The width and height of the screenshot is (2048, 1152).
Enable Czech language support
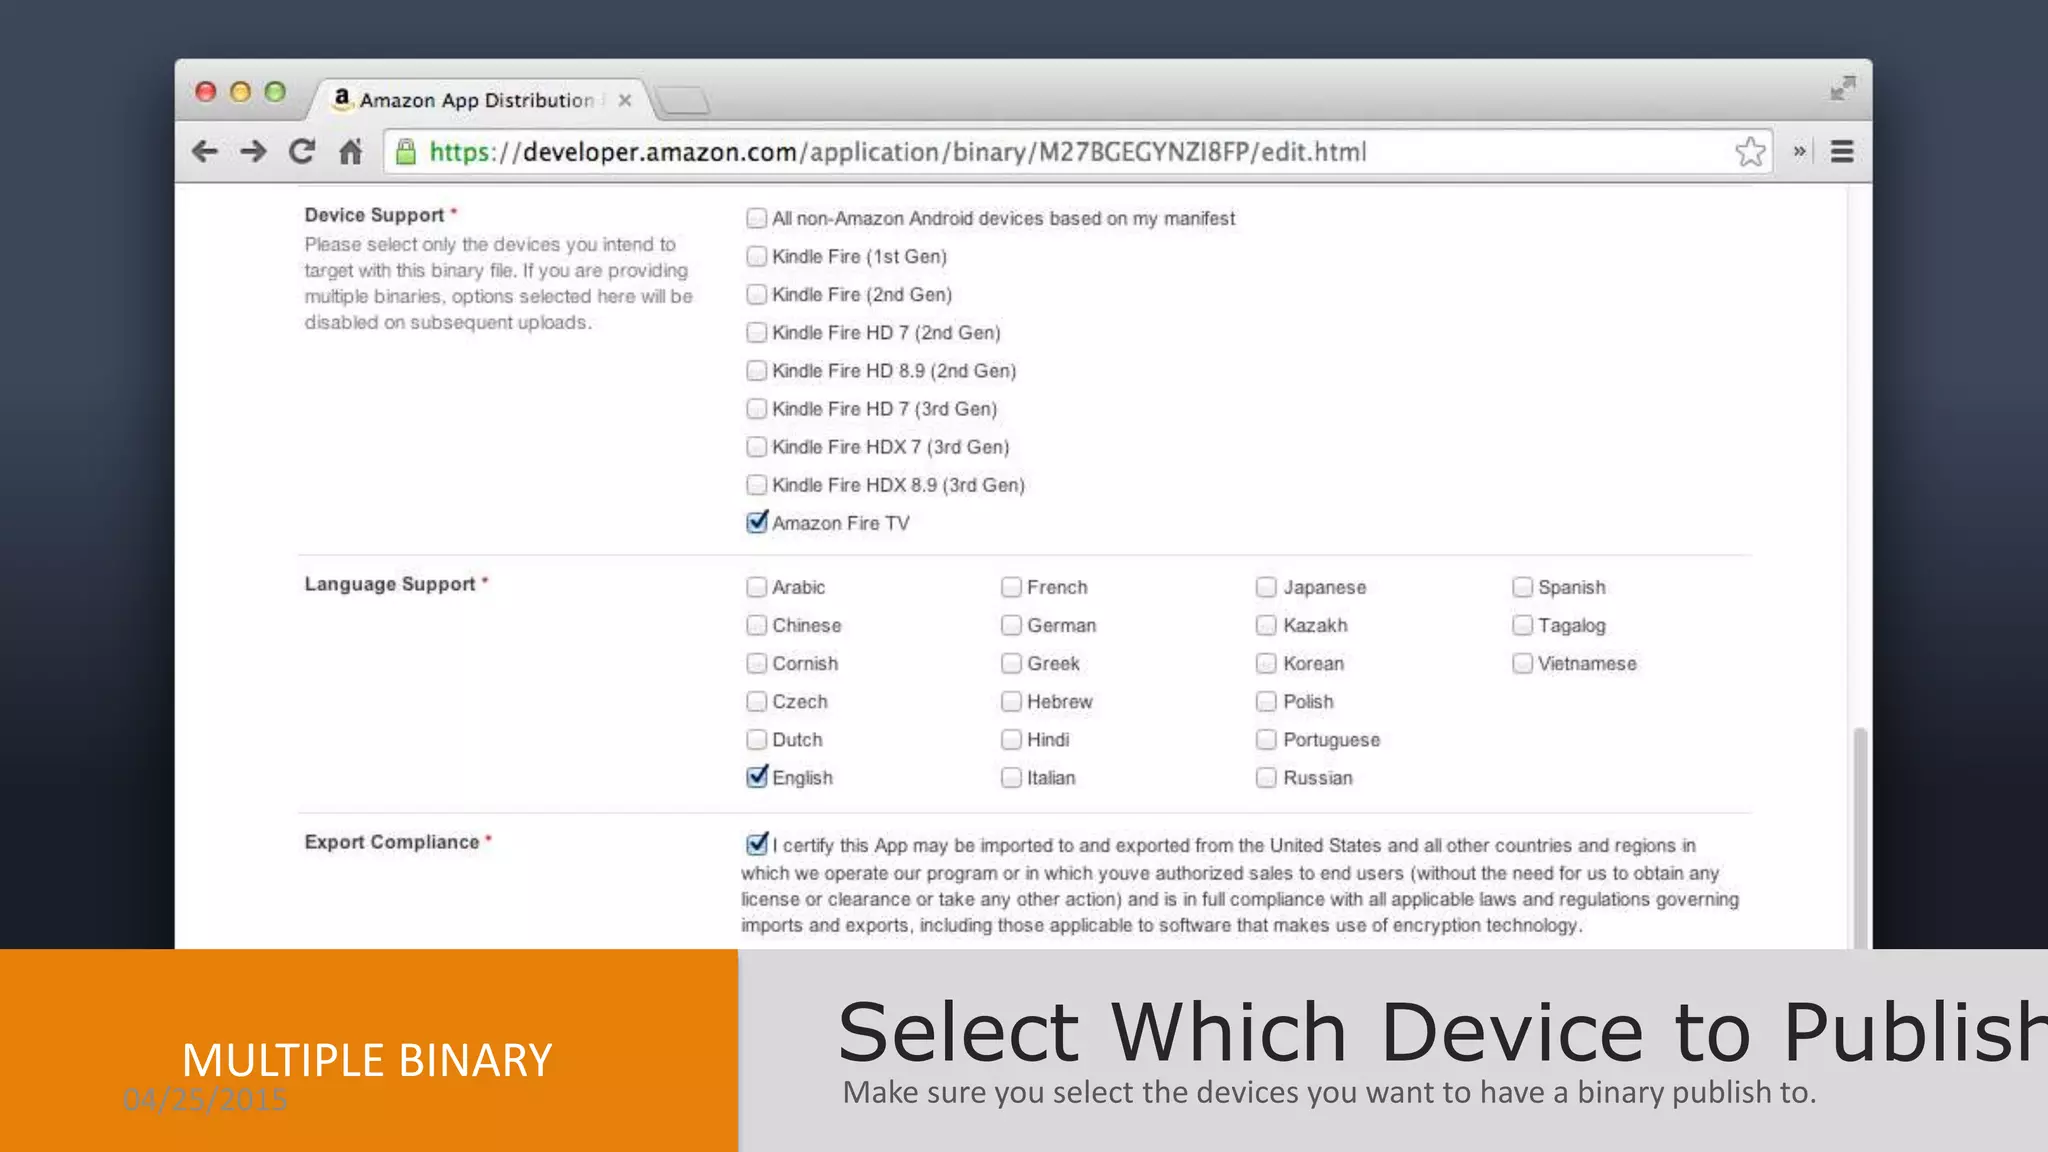tap(757, 701)
